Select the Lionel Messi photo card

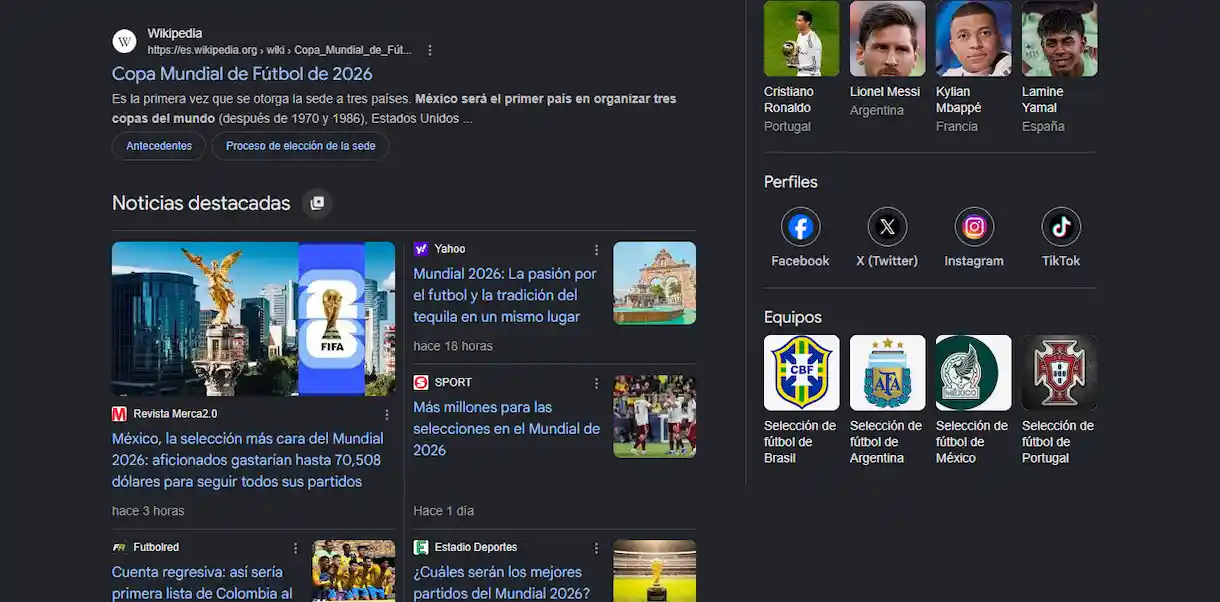(x=887, y=38)
